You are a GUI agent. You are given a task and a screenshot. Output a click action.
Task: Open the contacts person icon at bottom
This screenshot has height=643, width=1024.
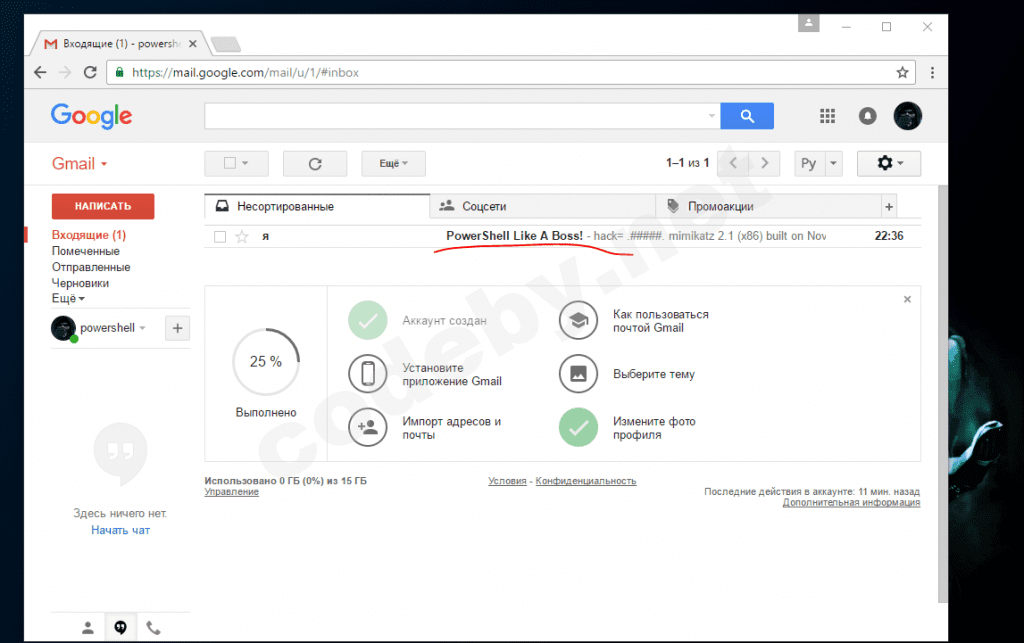point(88,628)
